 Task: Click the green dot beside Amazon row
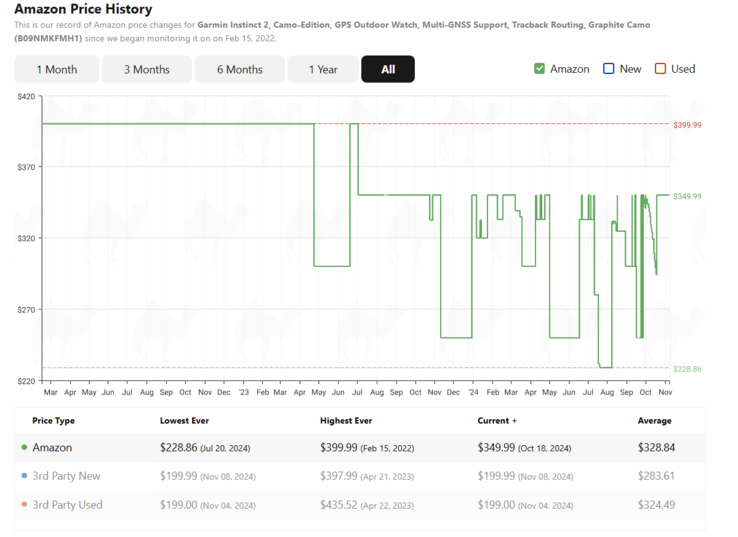point(24,447)
